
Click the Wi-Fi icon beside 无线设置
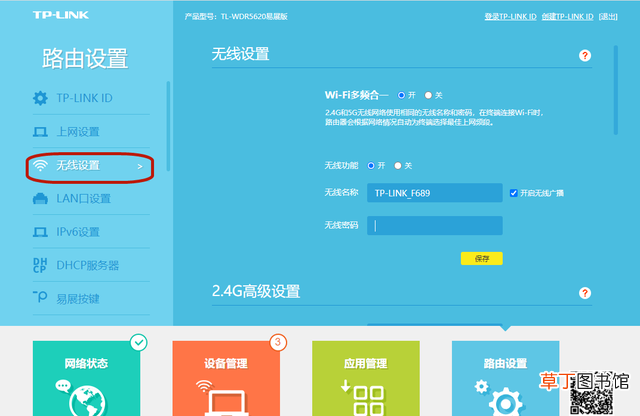[x=40, y=165]
